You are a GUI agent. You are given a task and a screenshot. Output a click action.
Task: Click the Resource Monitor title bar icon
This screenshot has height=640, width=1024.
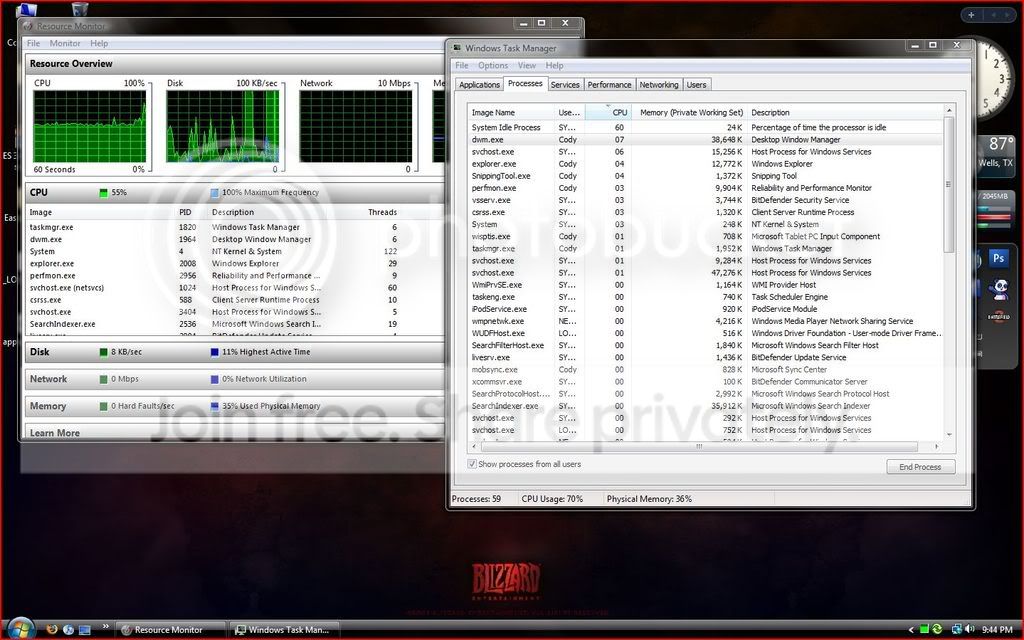pyautogui.click(x=27, y=26)
